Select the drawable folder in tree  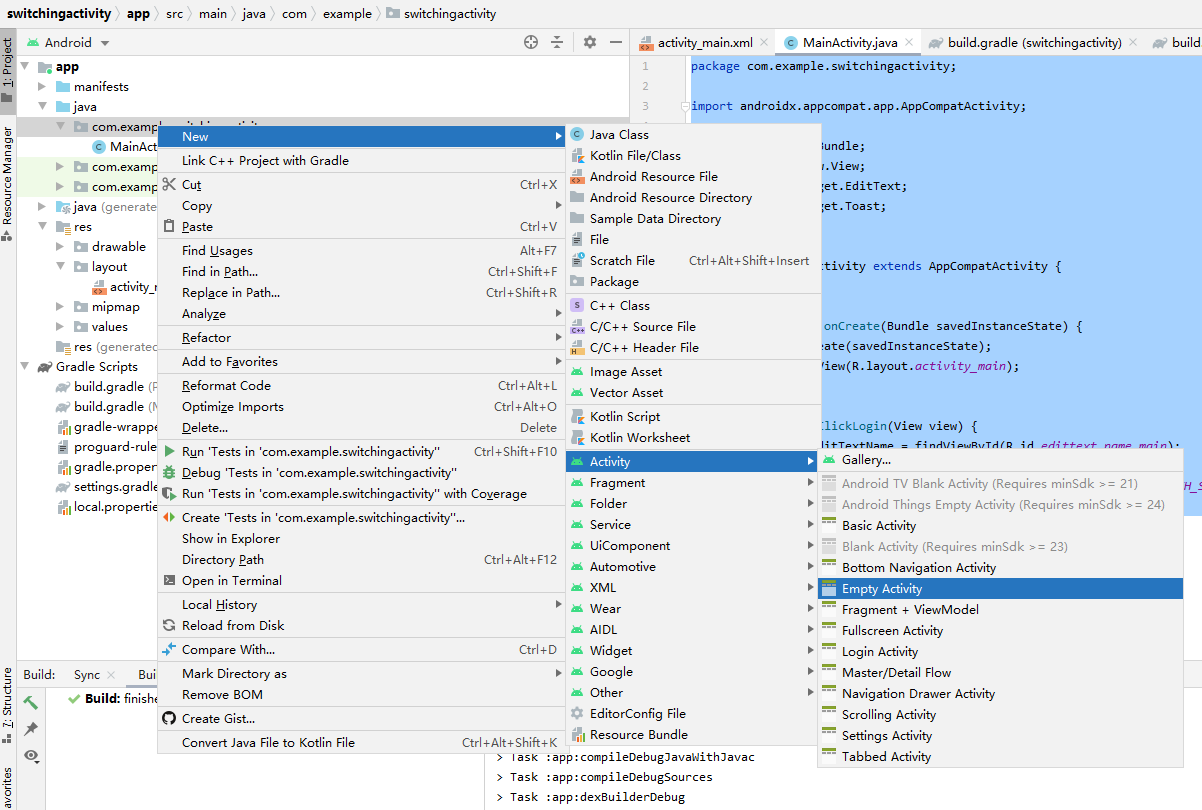pyautogui.click(x=118, y=247)
